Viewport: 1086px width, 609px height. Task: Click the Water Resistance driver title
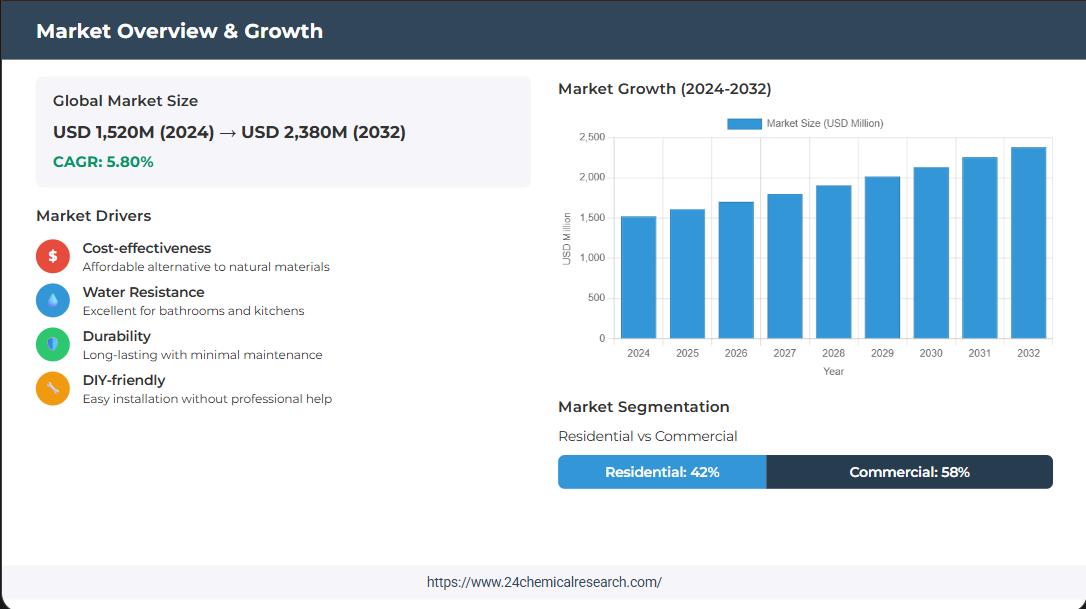[x=143, y=292]
